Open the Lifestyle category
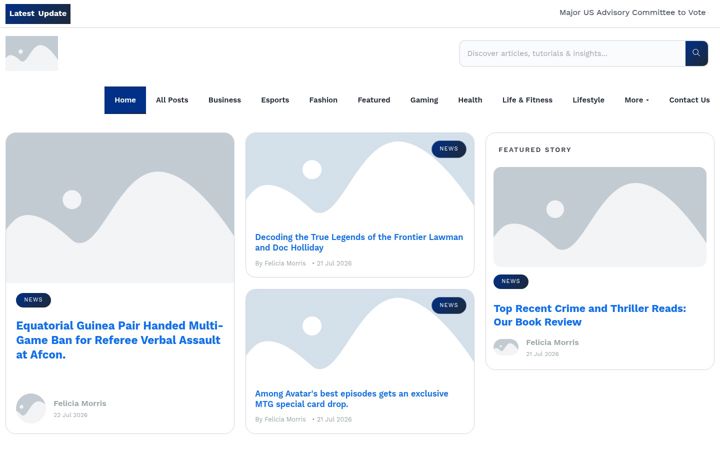Image resolution: width=720 pixels, height=450 pixels. tap(588, 100)
